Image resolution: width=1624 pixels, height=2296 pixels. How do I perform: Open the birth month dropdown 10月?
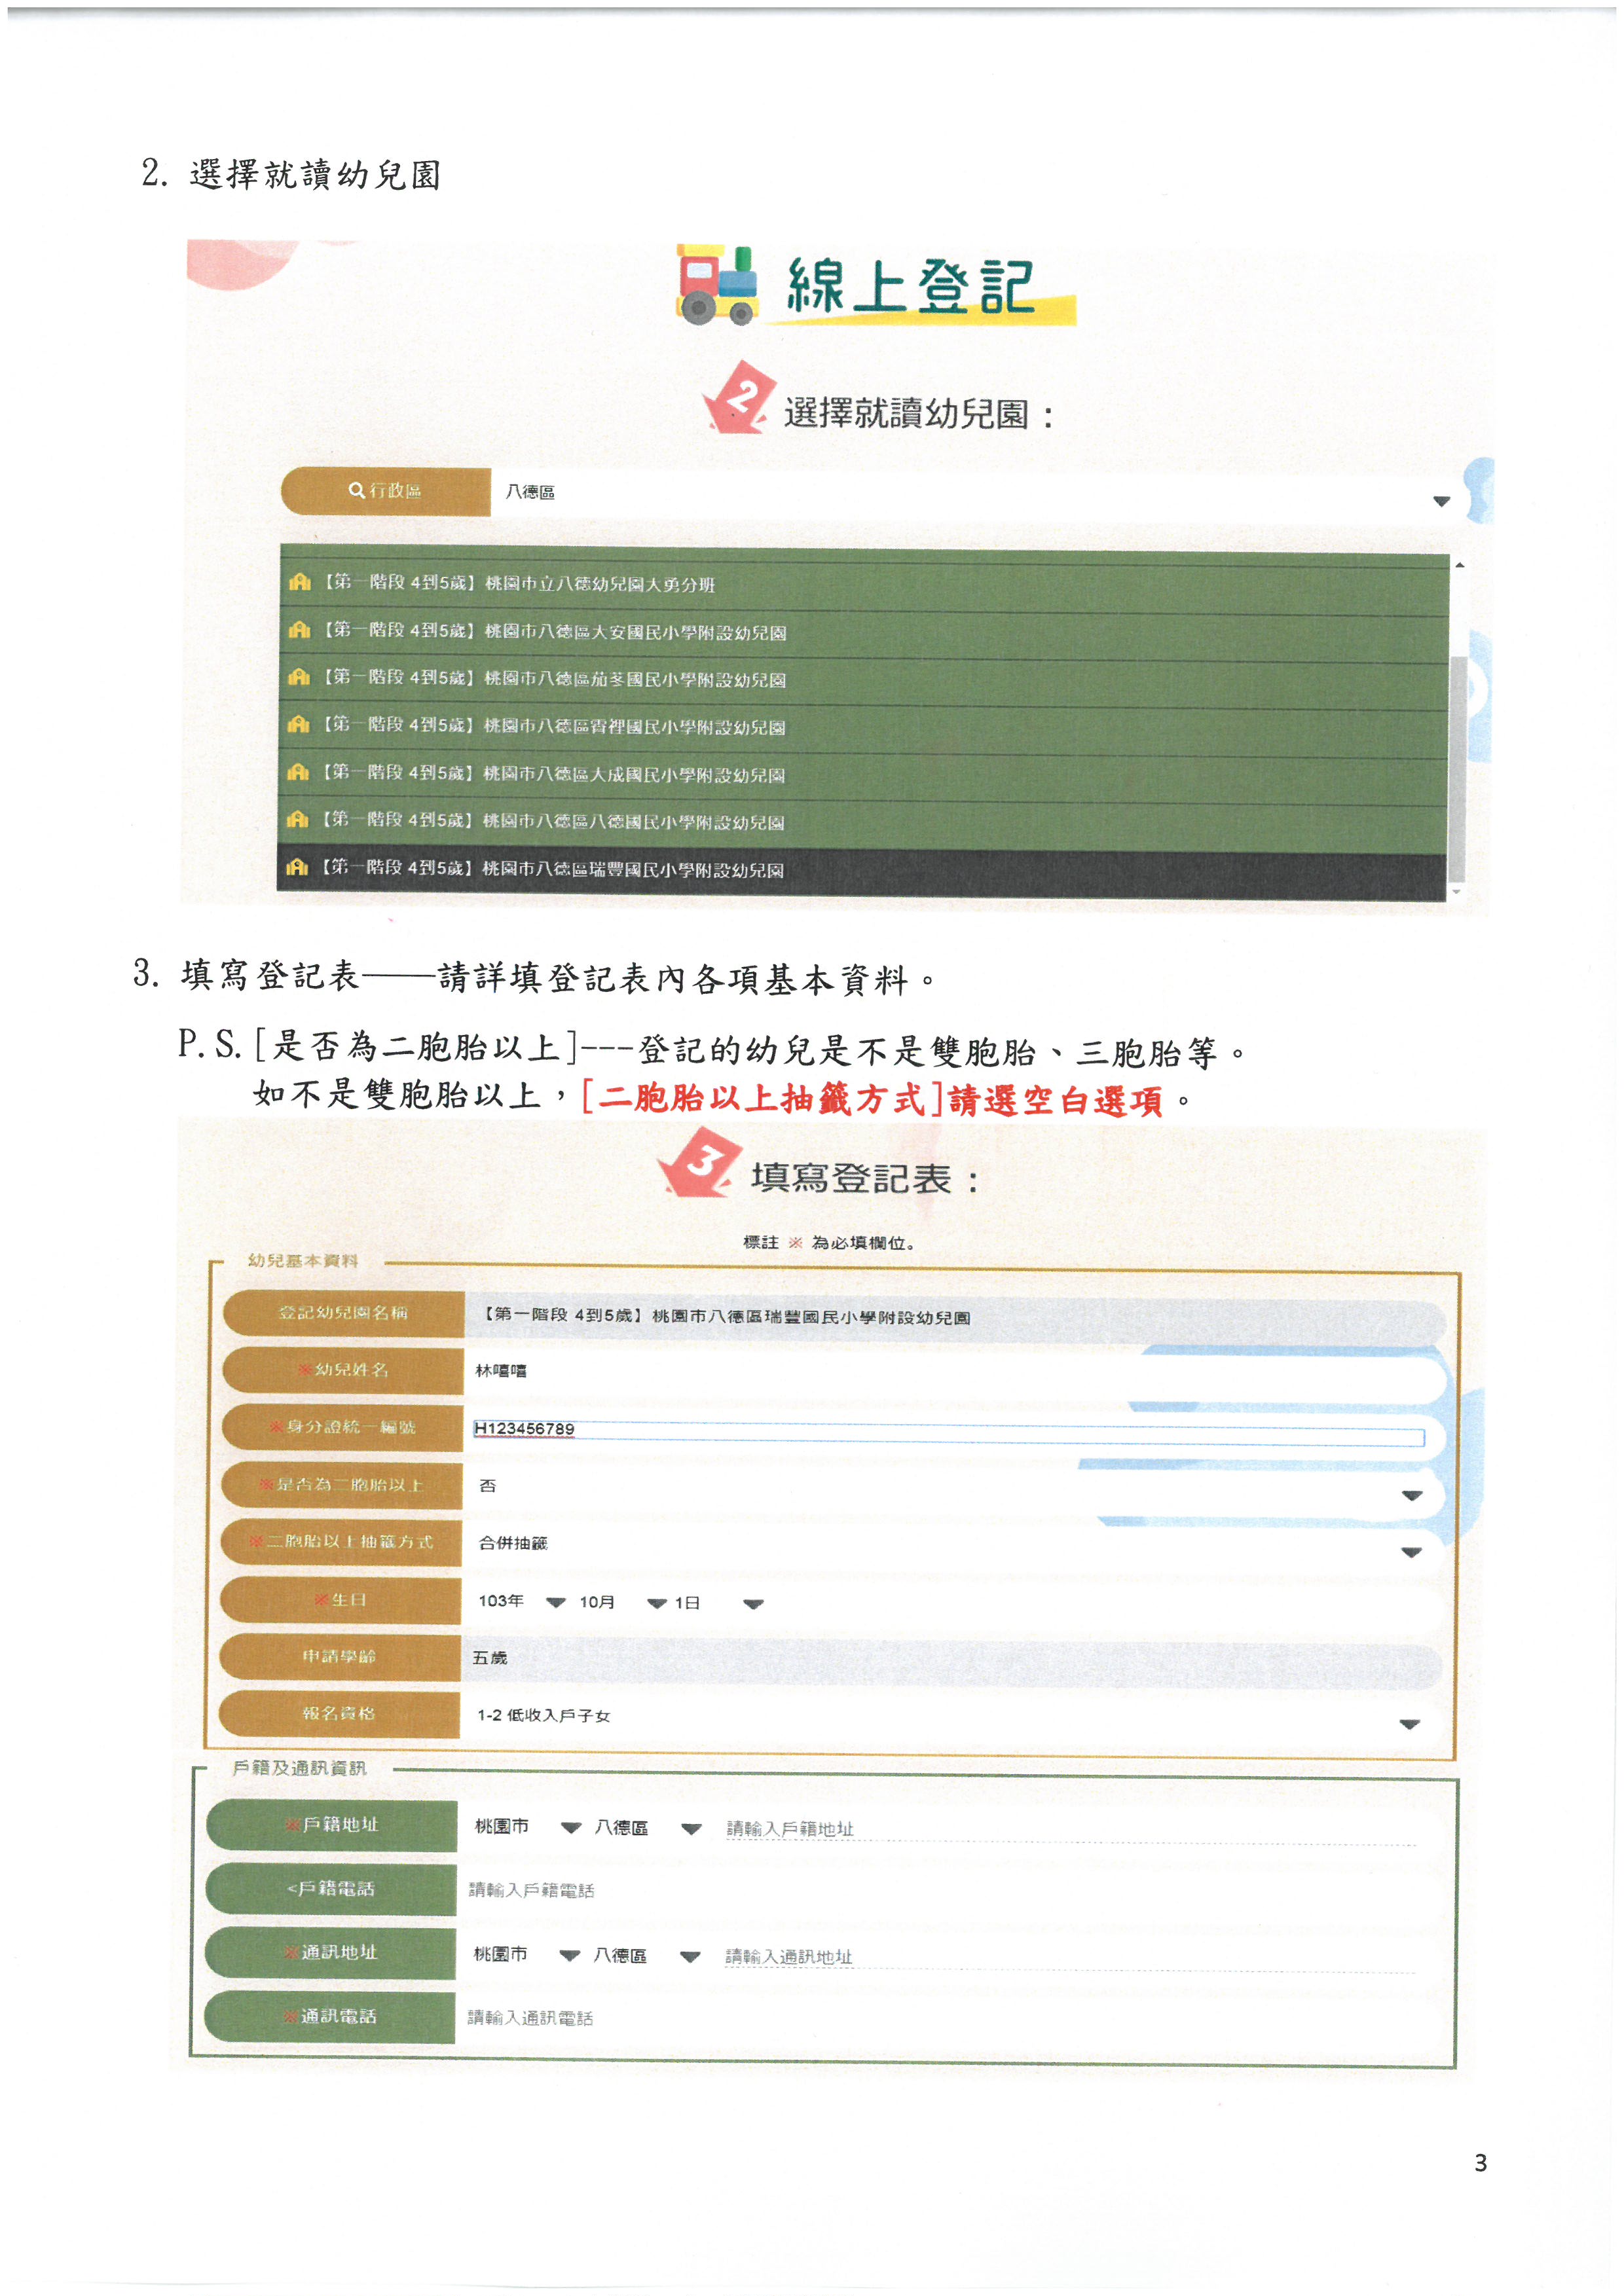622,1602
